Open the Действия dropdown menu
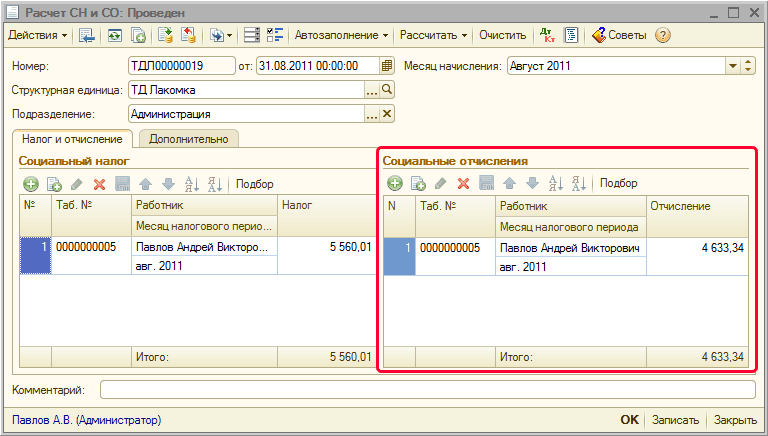 (x=38, y=35)
